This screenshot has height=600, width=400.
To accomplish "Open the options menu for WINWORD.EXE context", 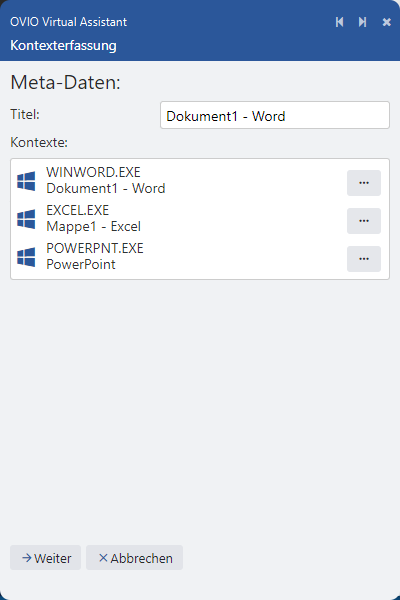I will [x=364, y=183].
